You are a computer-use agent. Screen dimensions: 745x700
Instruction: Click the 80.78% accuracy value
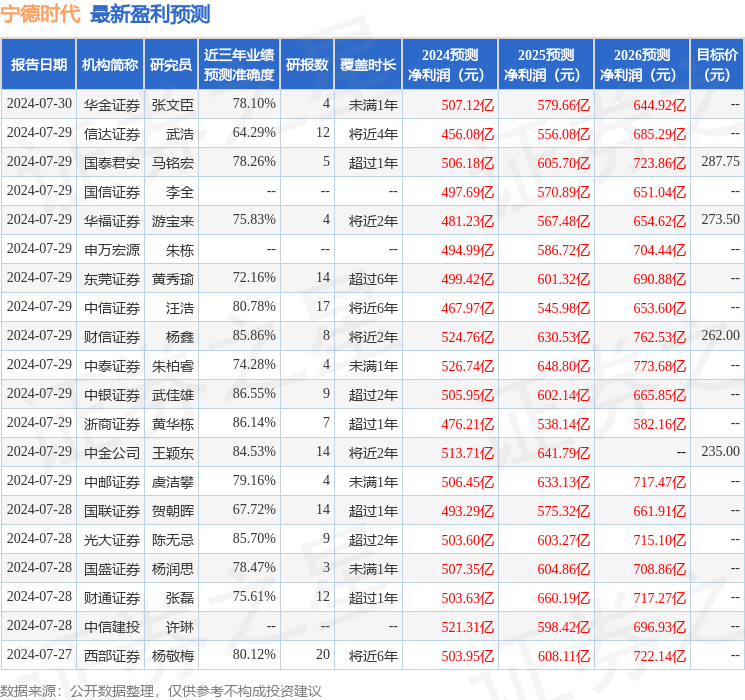tap(254, 307)
